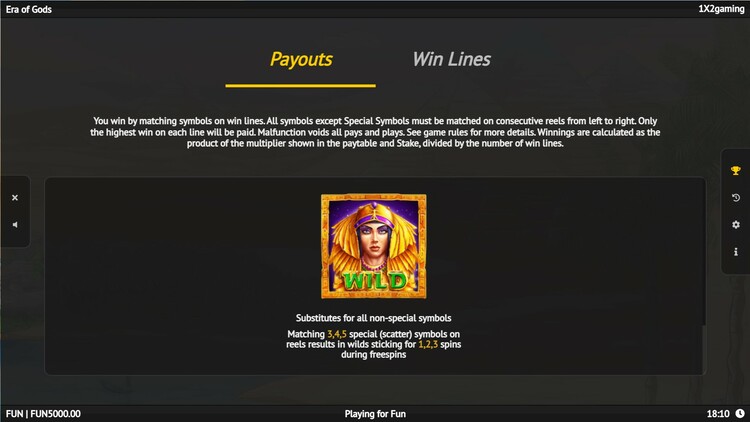
Task: Click the yellow underline below Payouts
Action: pyautogui.click(x=300, y=86)
